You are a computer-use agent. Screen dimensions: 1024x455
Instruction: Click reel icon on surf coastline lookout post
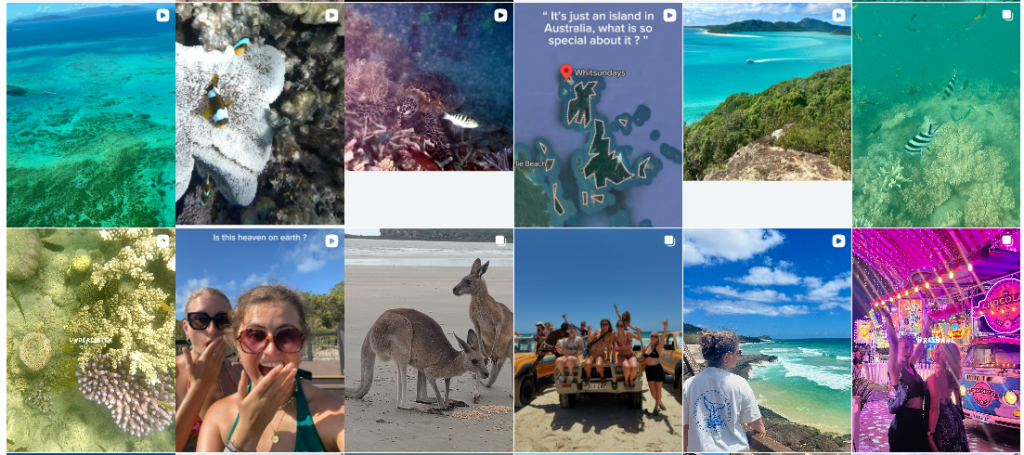point(838,241)
